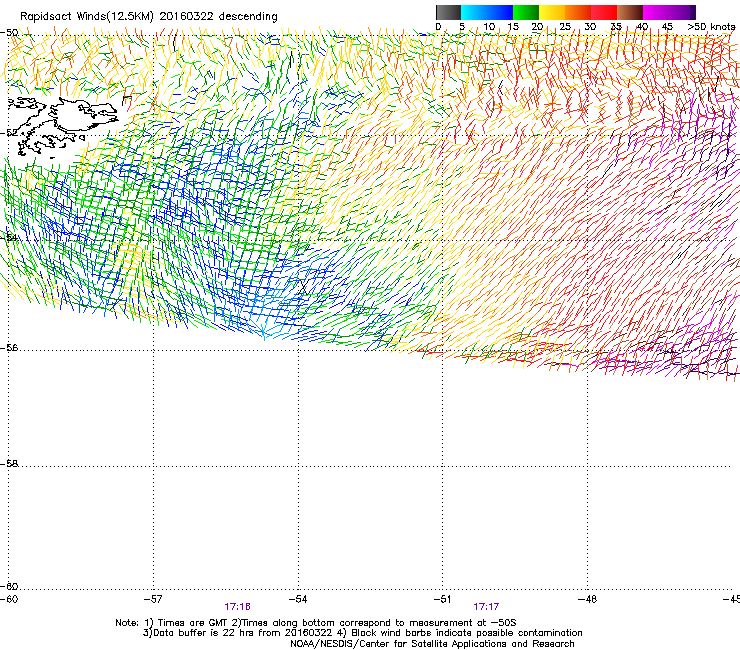Click the '-48' longitude axis label
This screenshot has width=740, height=650.
click(587, 599)
